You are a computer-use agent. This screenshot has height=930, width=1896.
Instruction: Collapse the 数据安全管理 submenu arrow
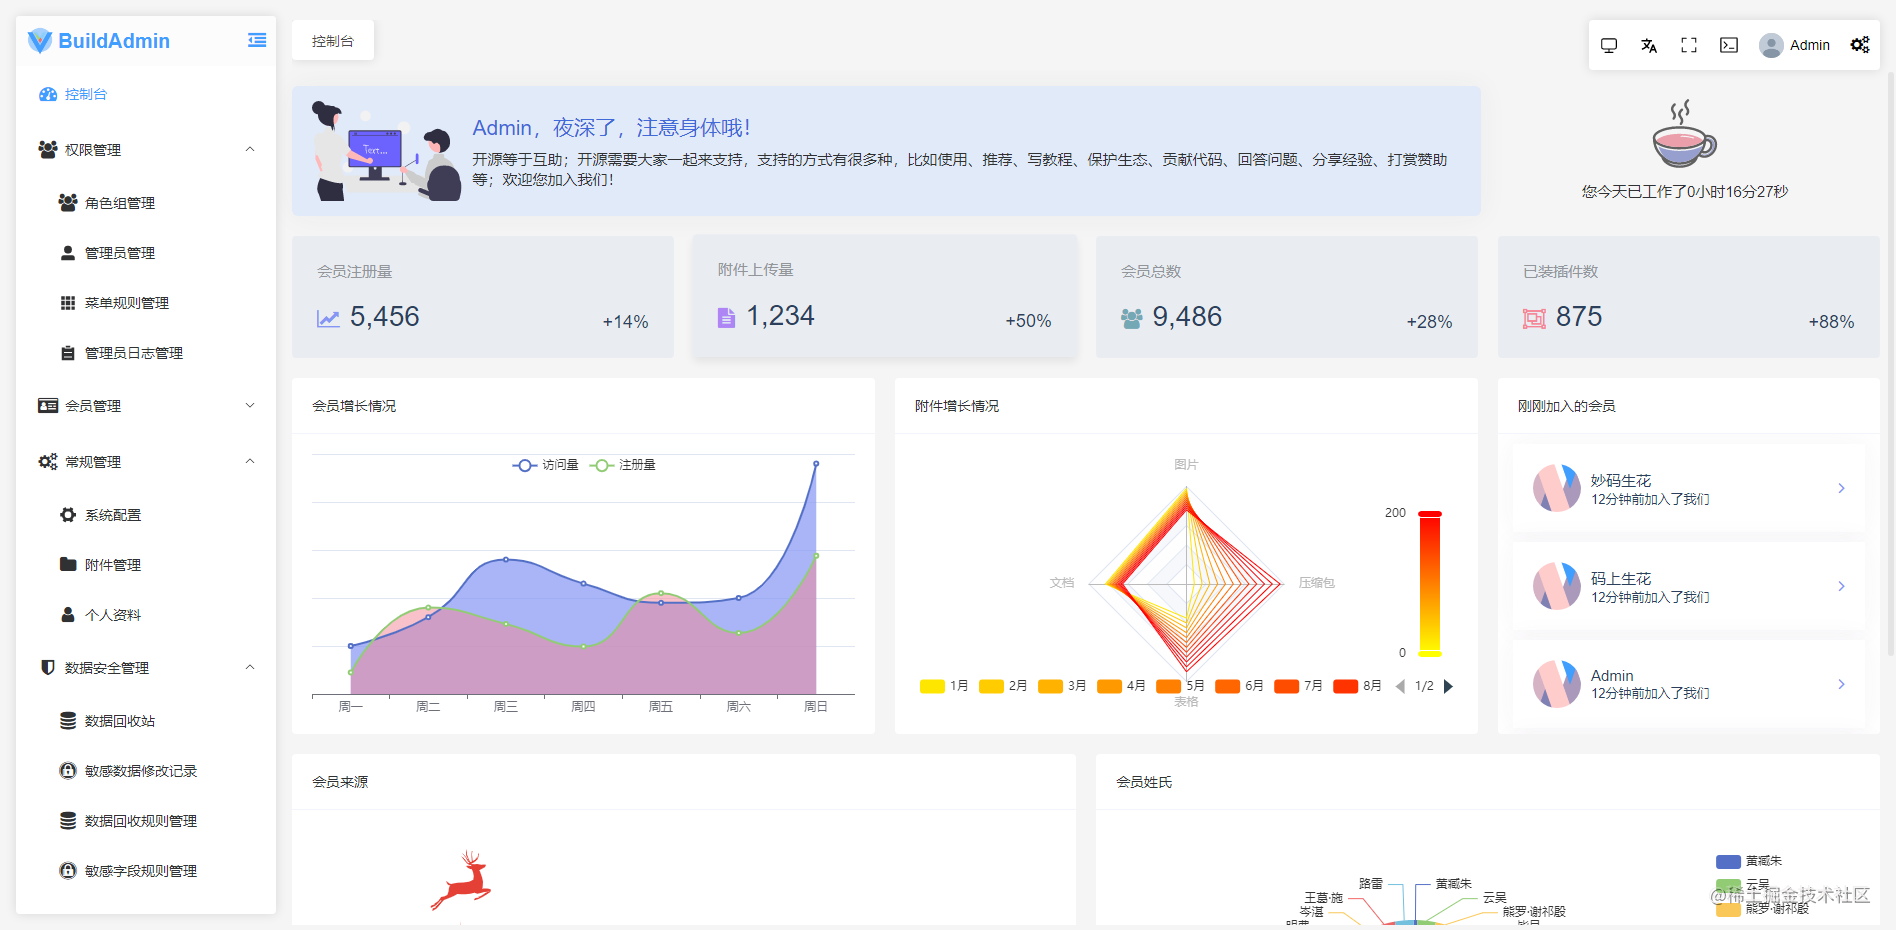point(250,667)
